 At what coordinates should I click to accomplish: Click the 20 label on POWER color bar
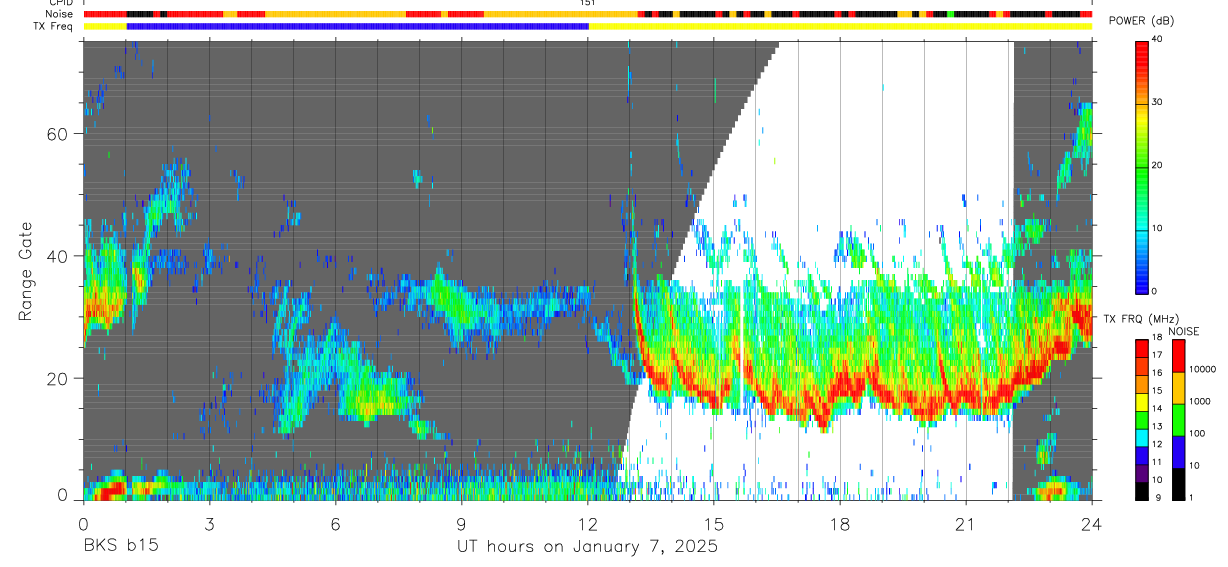[1157, 166]
